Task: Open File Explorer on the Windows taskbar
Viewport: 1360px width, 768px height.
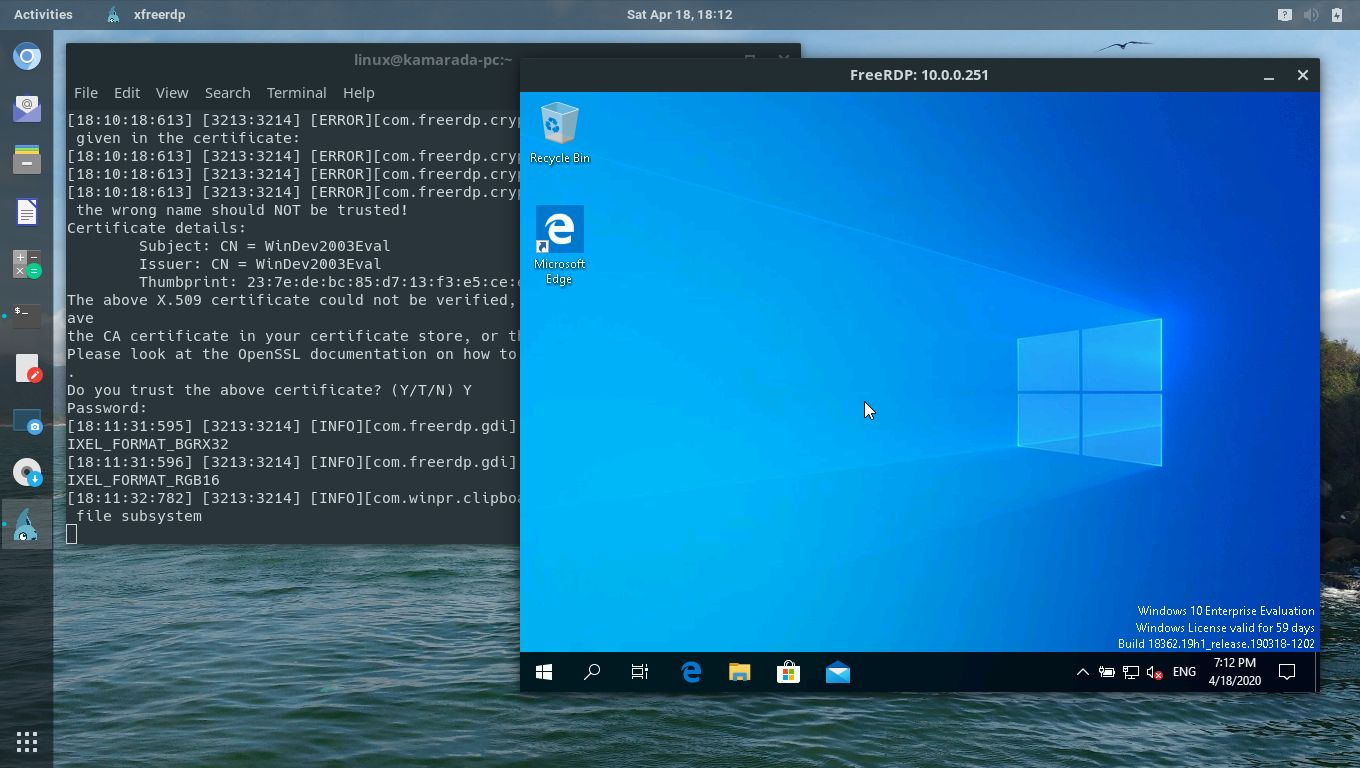Action: point(739,671)
